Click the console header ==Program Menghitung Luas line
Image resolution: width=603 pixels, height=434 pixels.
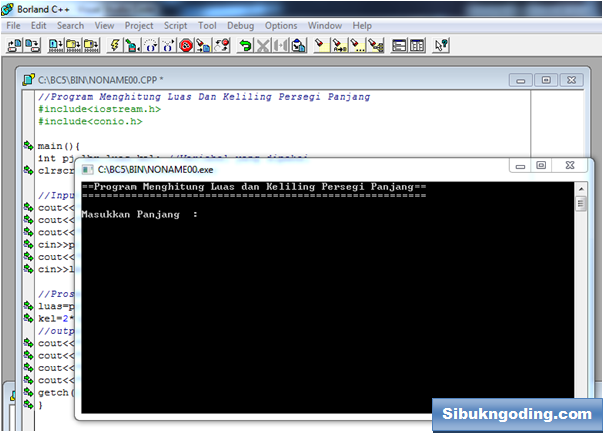tap(254, 187)
